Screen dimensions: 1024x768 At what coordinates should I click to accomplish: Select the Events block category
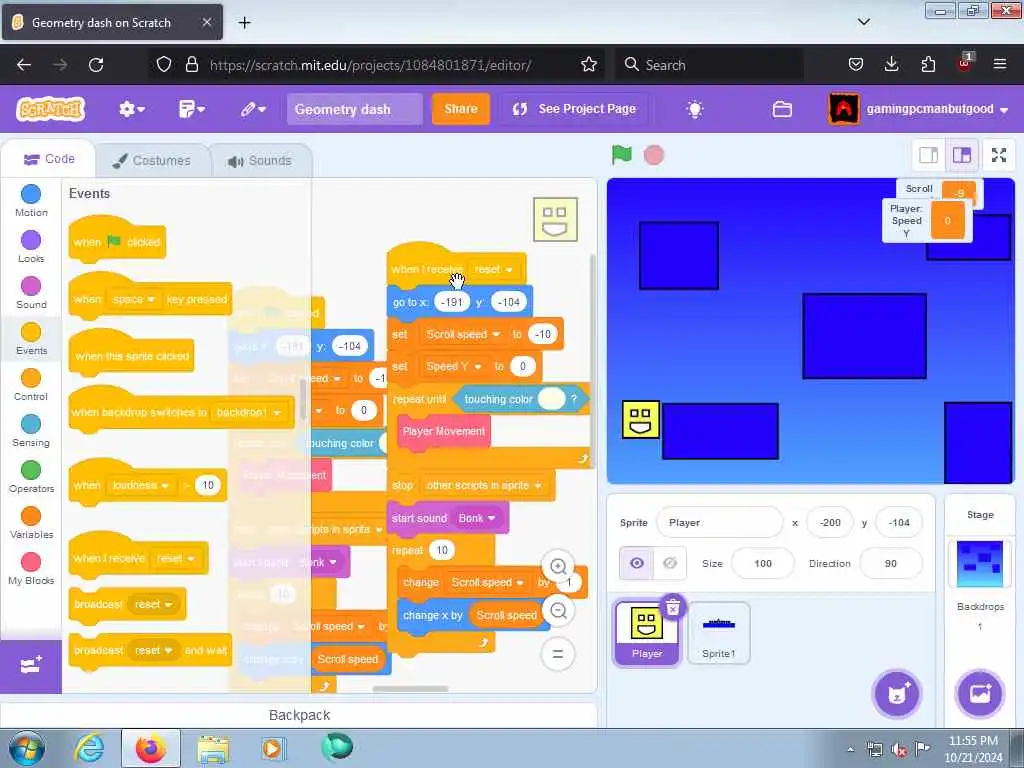click(x=31, y=338)
